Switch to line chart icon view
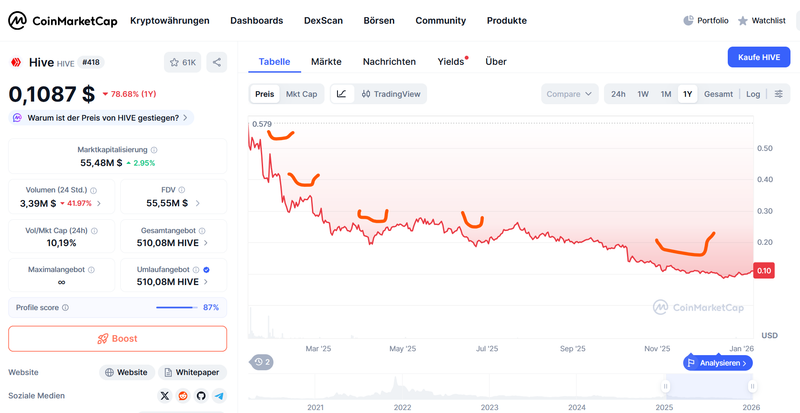The height and width of the screenshot is (413, 800). (x=342, y=94)
